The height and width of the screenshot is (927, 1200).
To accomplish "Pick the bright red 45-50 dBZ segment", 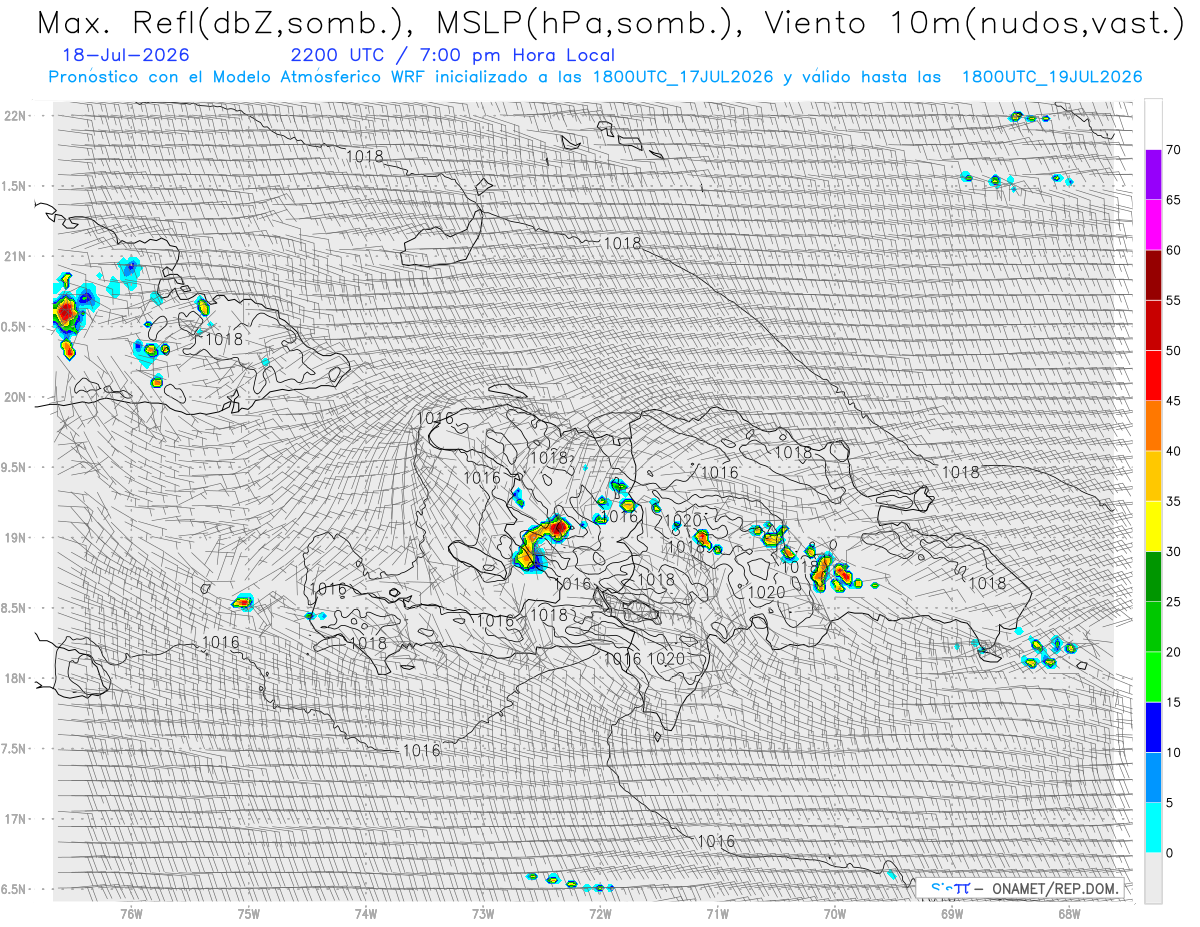I will click(1153, 376).
